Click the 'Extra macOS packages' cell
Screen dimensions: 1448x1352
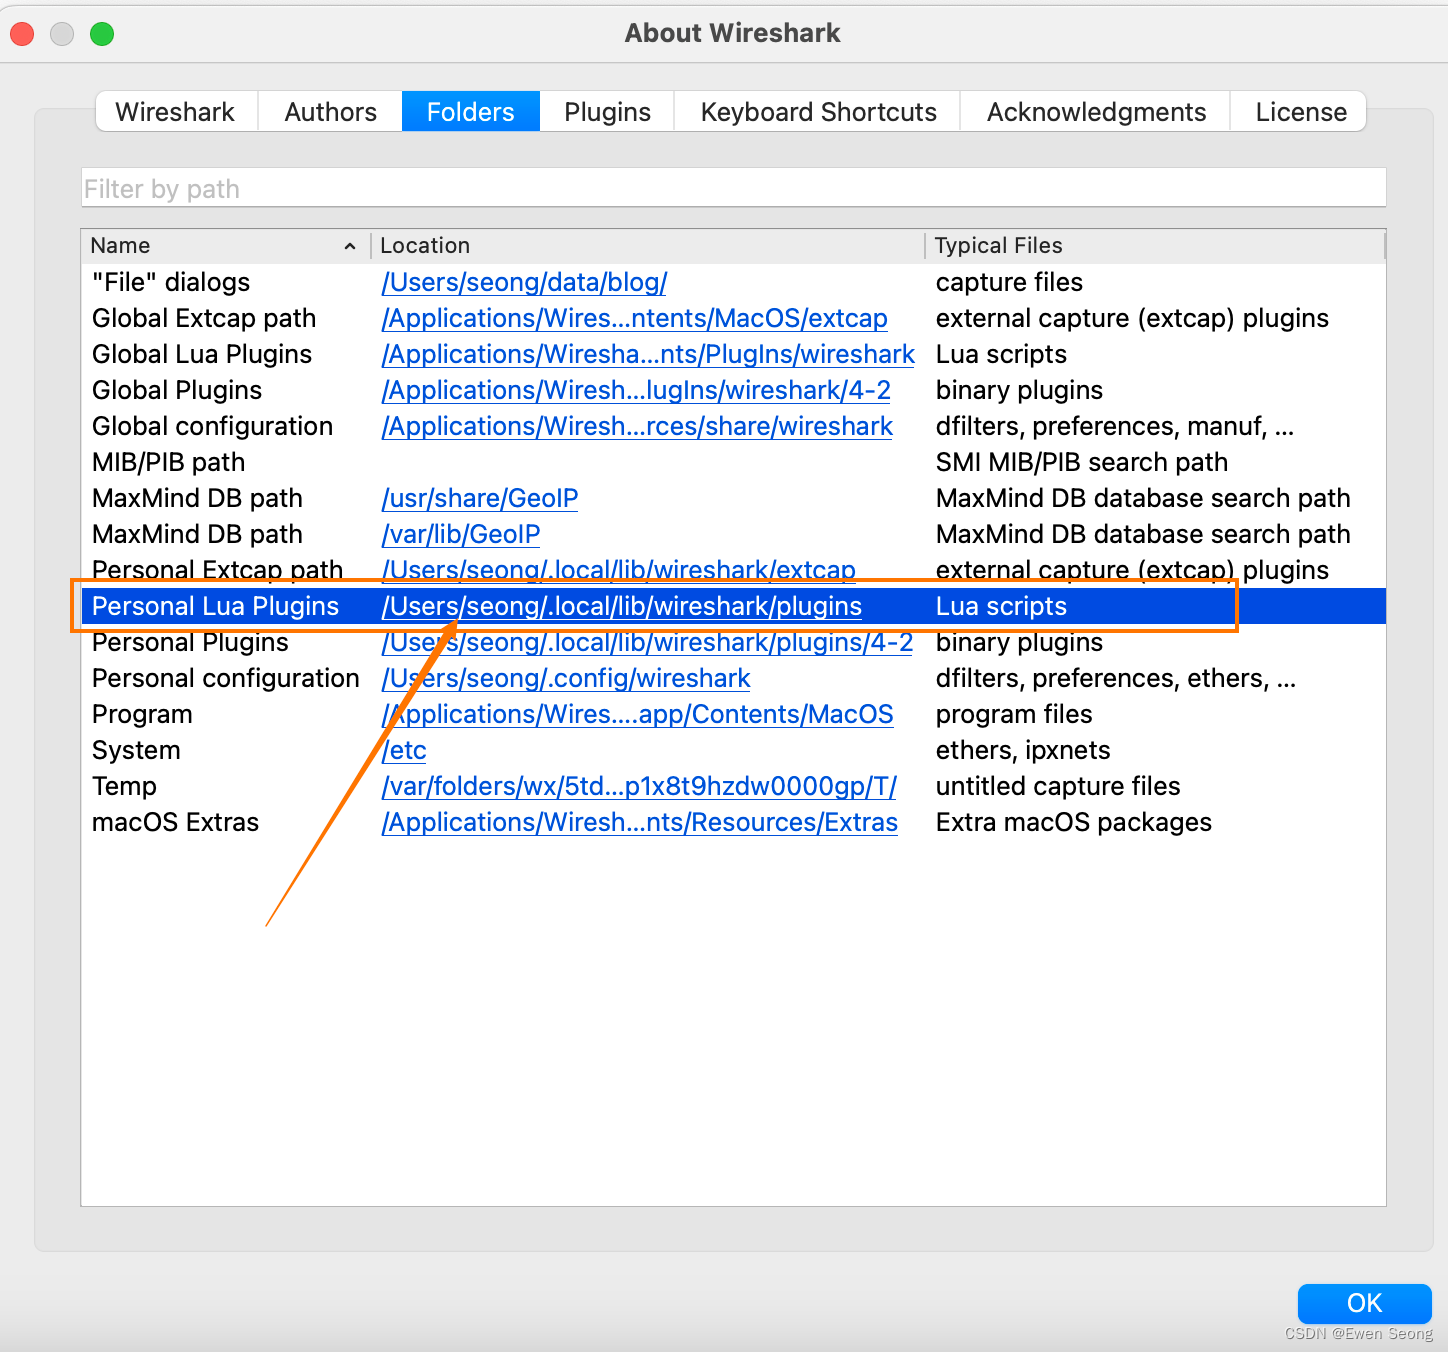(1073, 822)
